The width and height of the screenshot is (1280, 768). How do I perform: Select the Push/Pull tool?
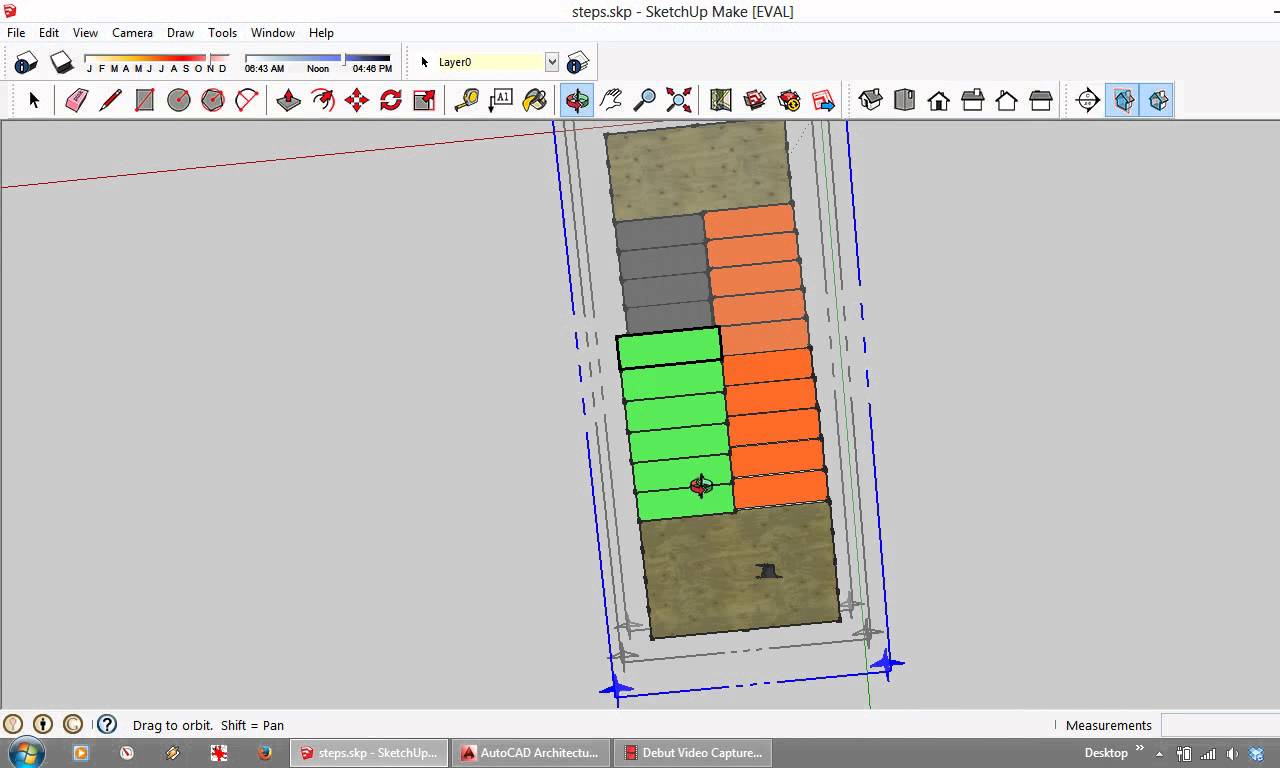pyautogui.click(x=288, y=100)
